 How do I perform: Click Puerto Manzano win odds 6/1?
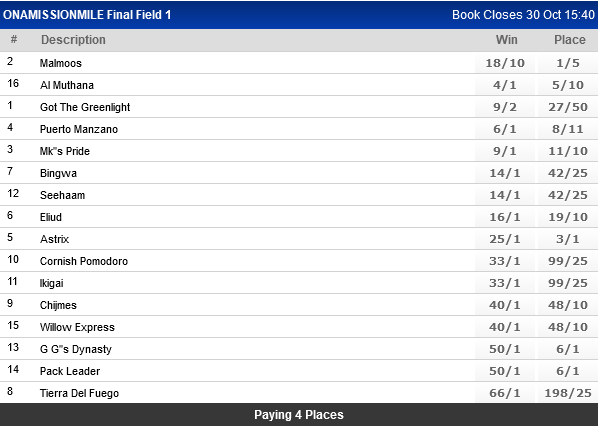[x=506, y=129]
